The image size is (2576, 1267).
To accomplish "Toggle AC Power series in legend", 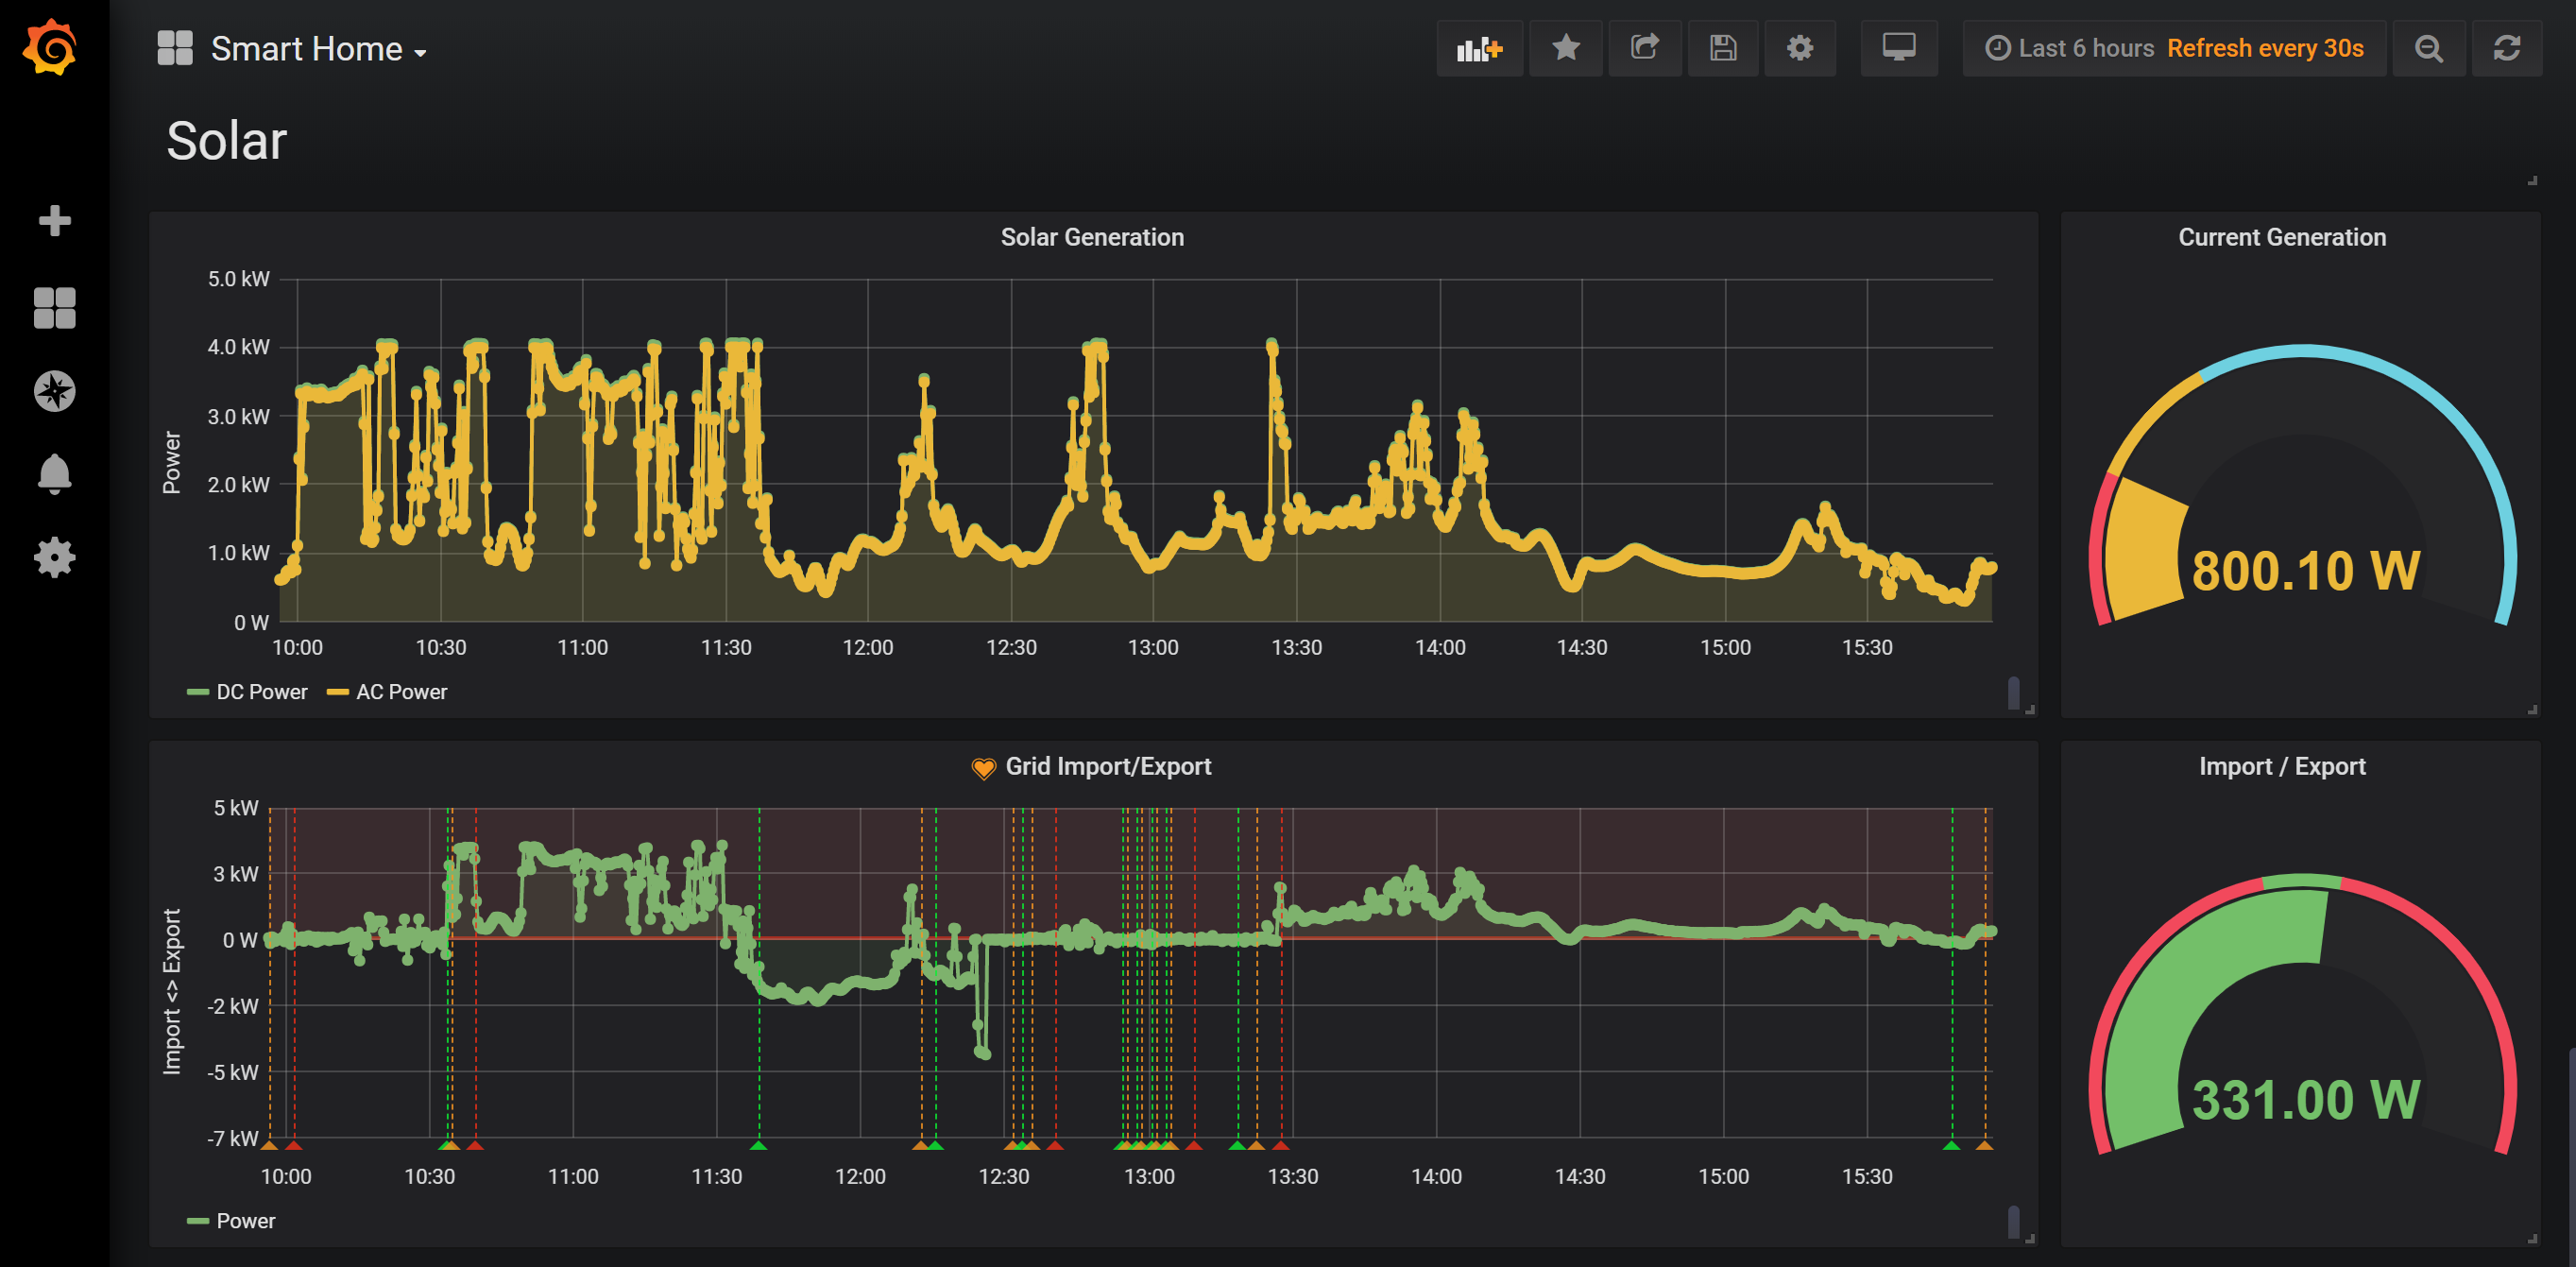I will click(401, 692).
